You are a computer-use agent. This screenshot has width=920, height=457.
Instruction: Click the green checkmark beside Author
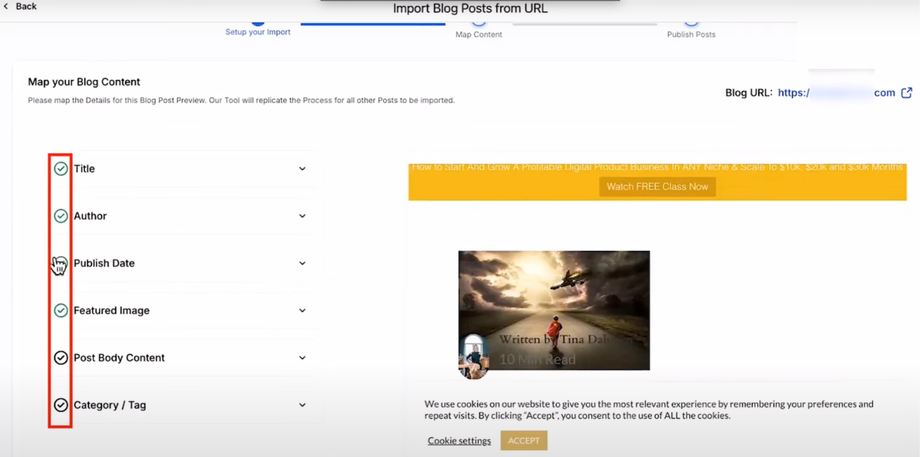tap(61, 216)
